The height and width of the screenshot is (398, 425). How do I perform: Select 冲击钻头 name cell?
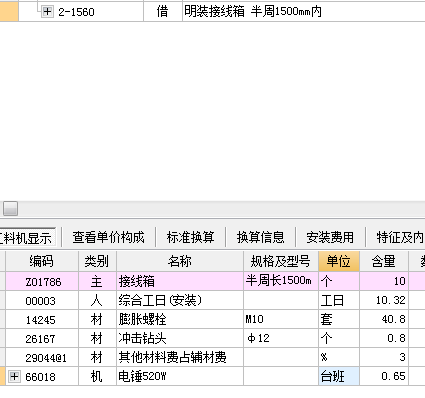point(180,338)
